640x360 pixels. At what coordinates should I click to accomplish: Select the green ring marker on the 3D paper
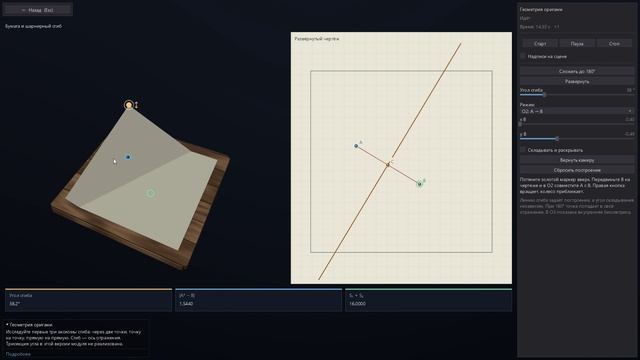(151, 193)
